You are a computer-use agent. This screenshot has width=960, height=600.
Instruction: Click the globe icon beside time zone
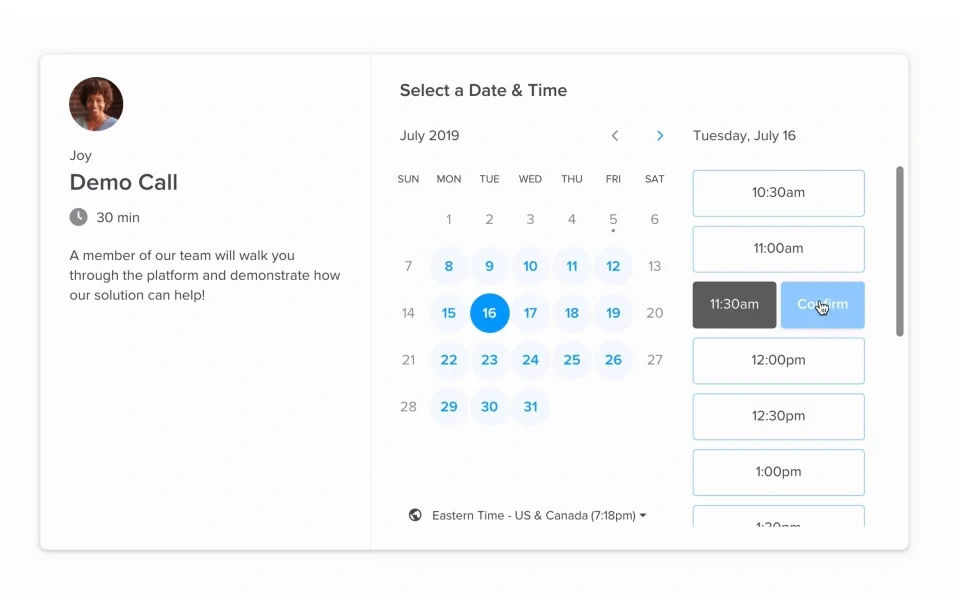[x=415, y=515]
